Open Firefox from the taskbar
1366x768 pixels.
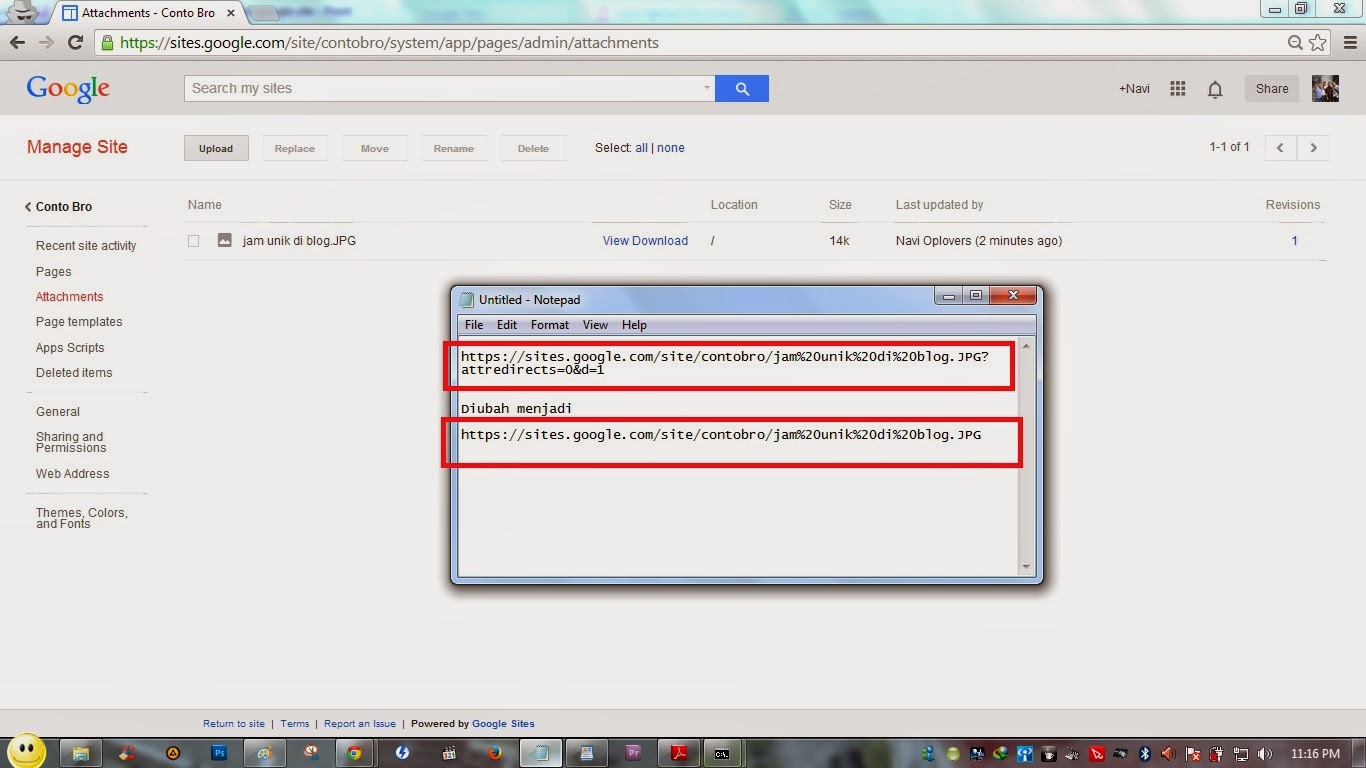click(x=494, y=753)
